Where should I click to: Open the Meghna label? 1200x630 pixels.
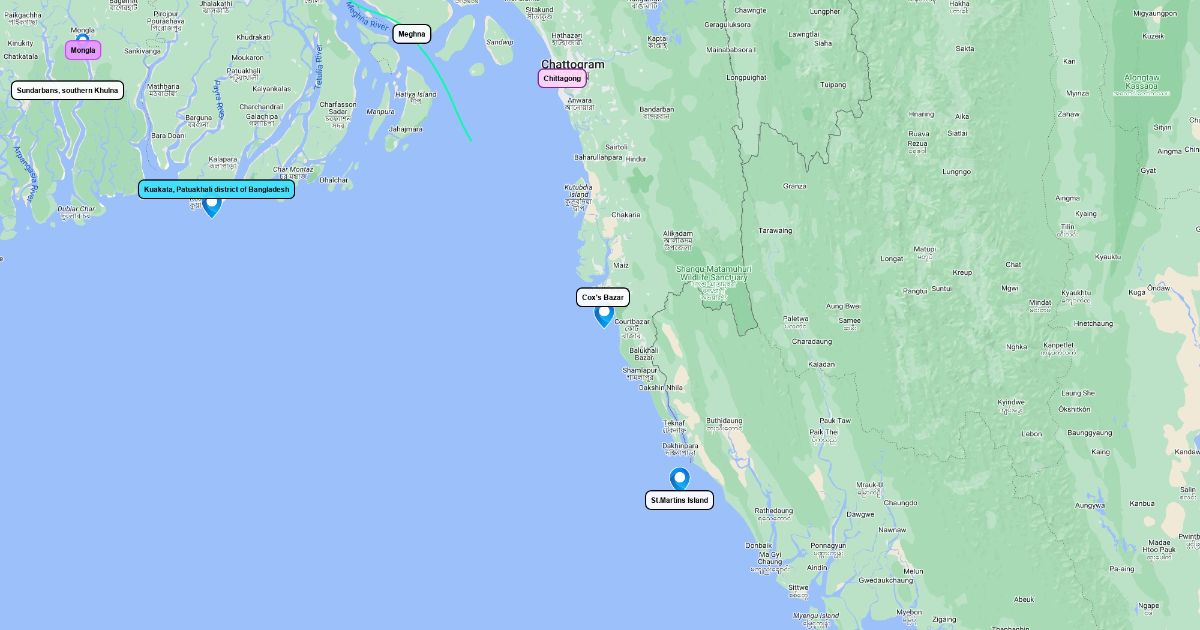tap(411, 34)
